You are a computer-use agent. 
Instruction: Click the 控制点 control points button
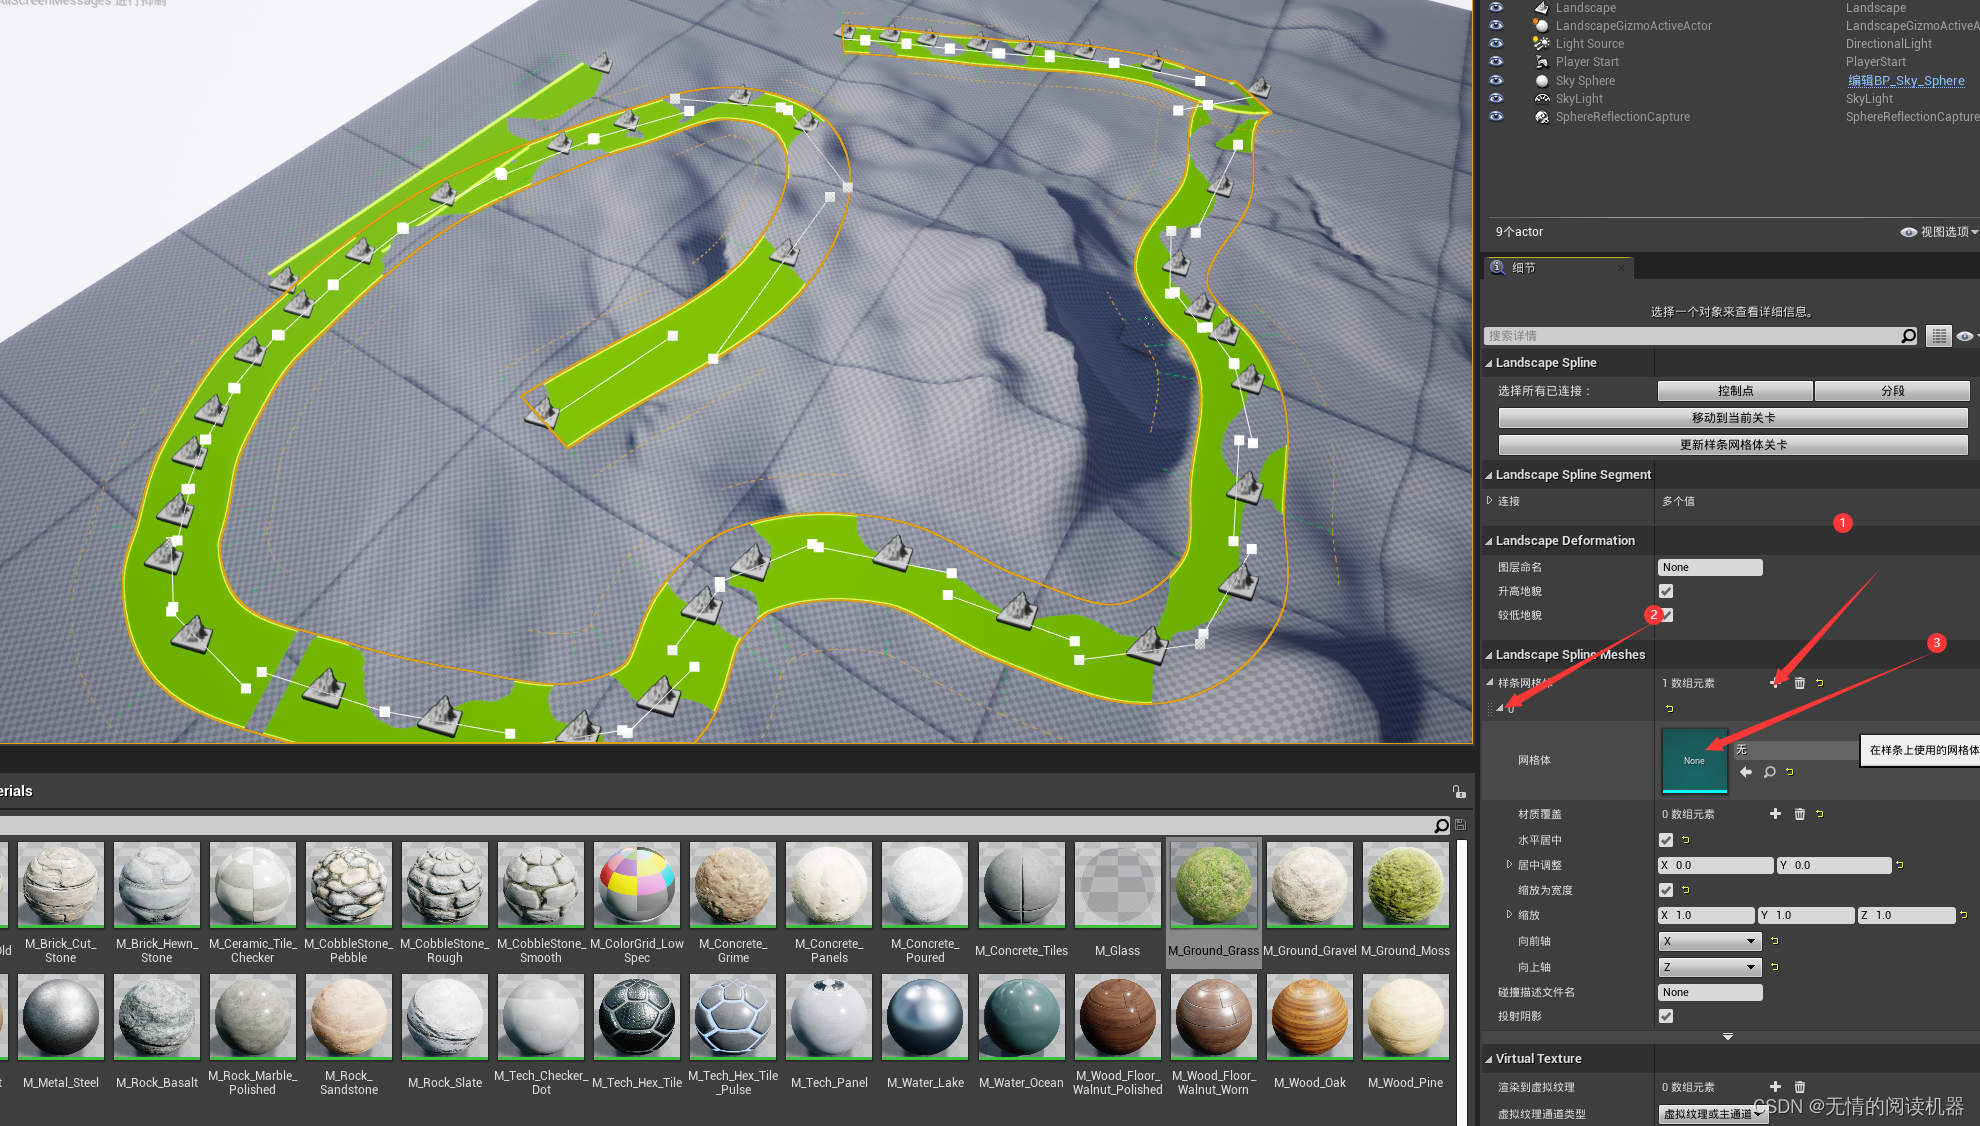tap(1735, 391)
